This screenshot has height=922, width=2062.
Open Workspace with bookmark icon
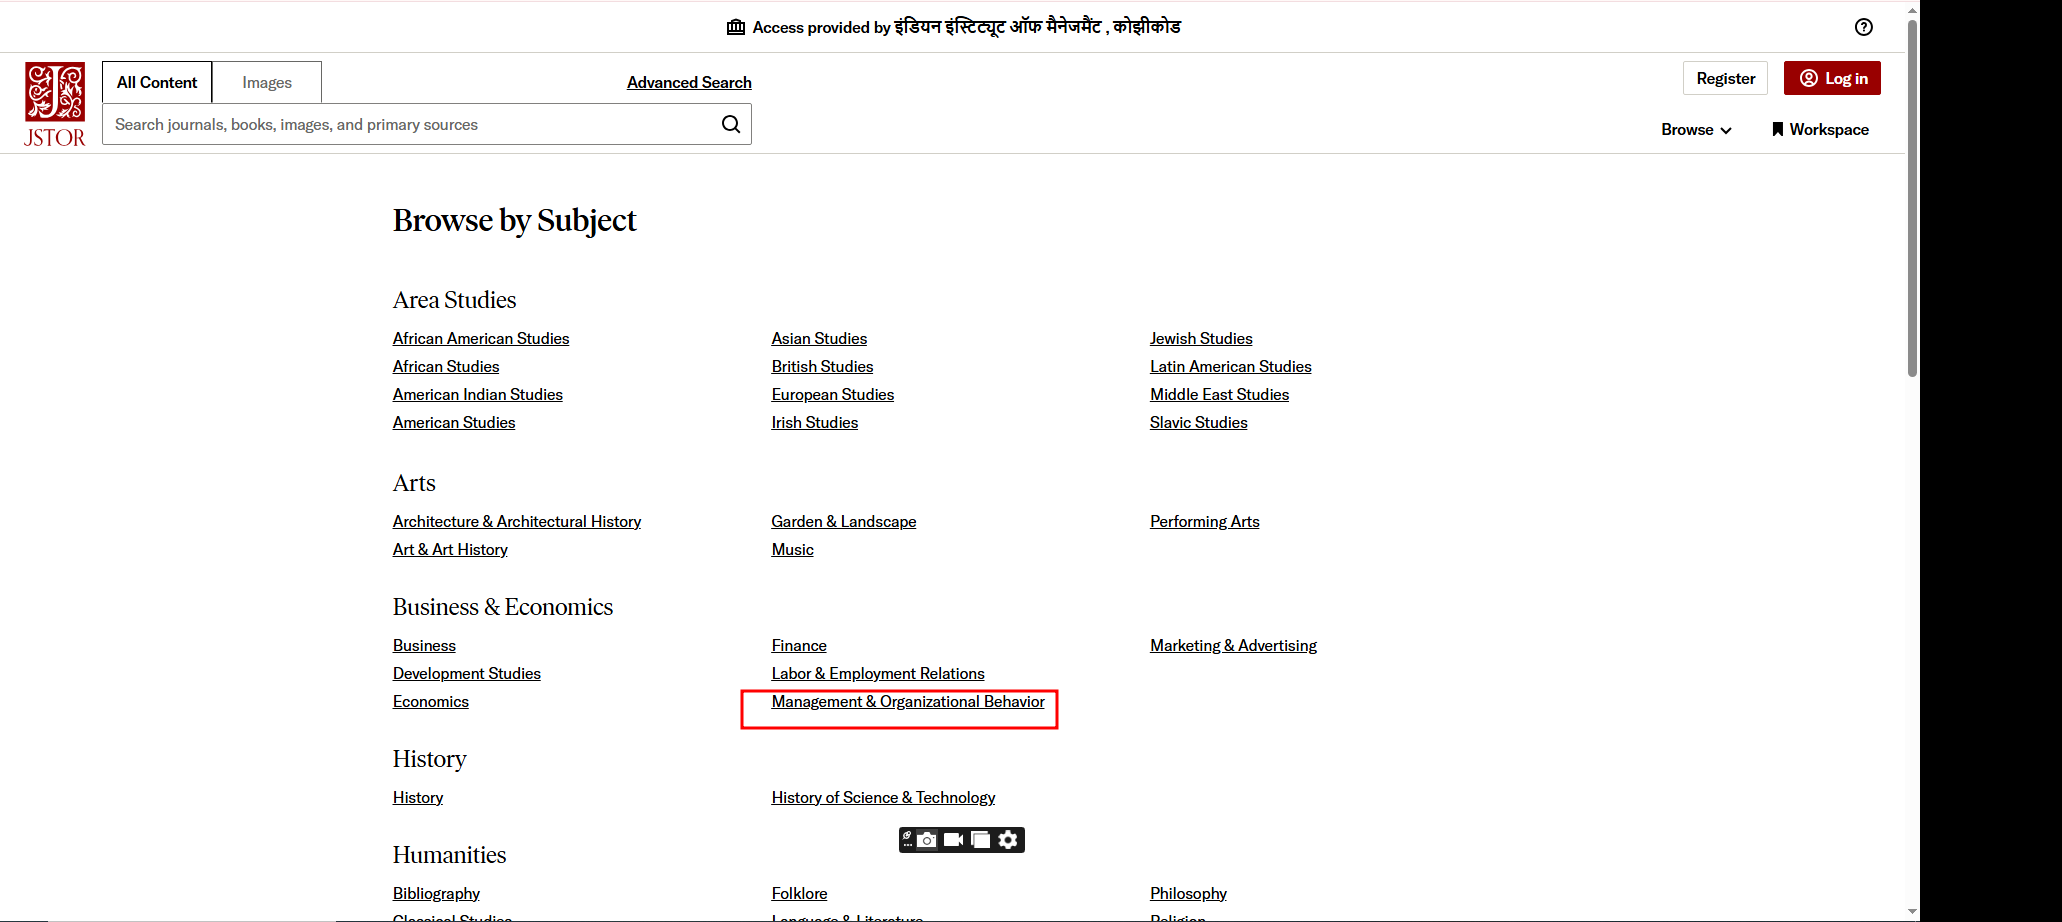point(1819,129)
